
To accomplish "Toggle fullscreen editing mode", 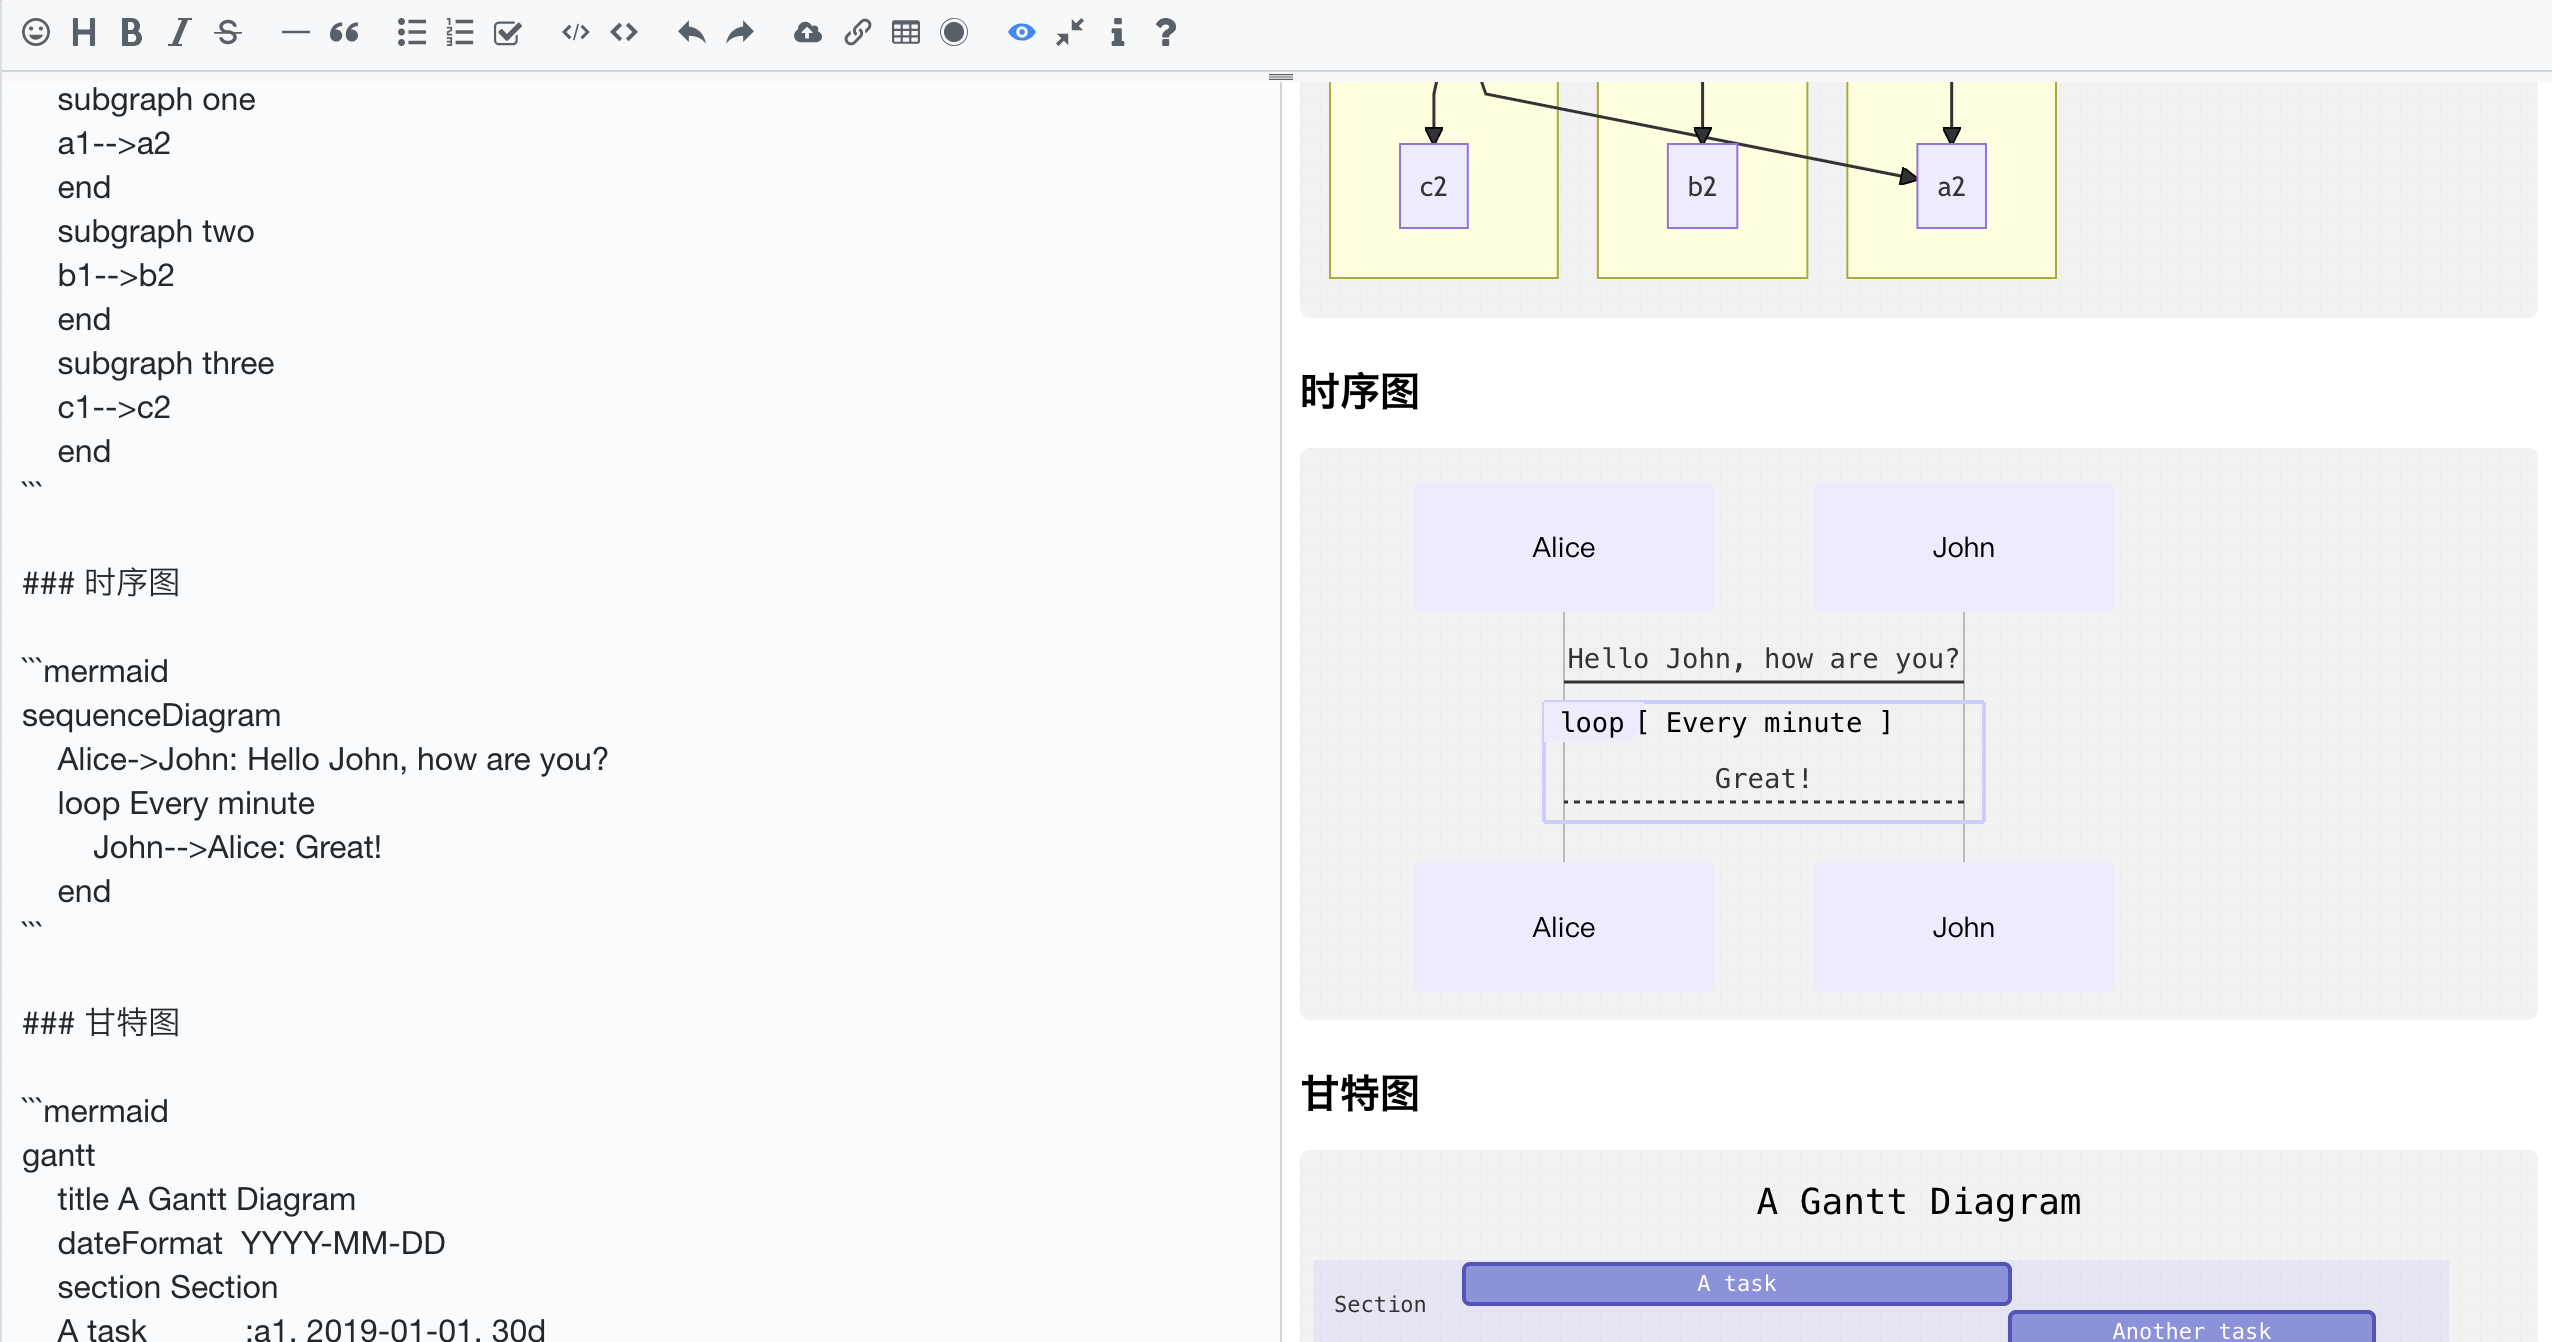I will pos(1070,33).
